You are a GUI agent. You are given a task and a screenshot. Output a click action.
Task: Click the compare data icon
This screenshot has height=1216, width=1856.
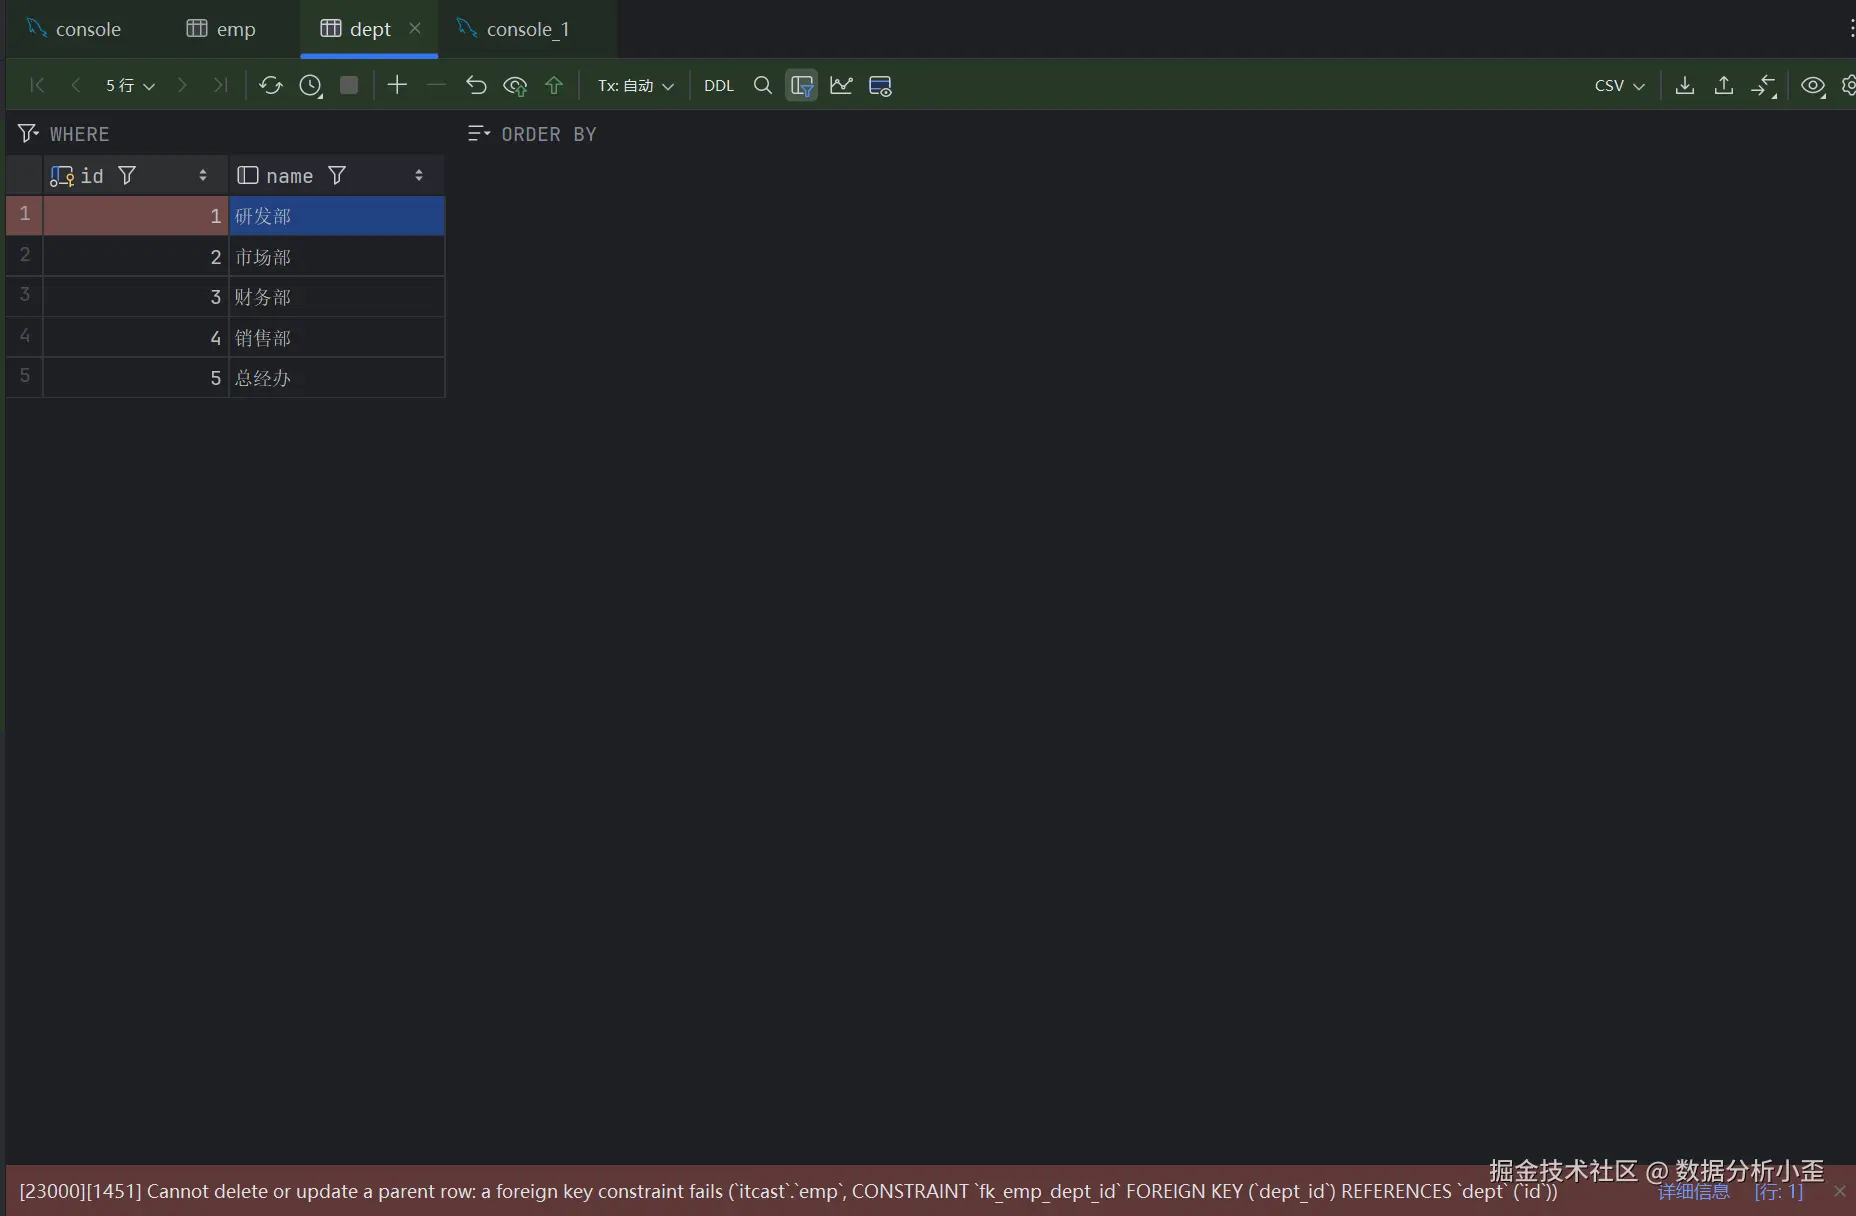pos(1764,86)
